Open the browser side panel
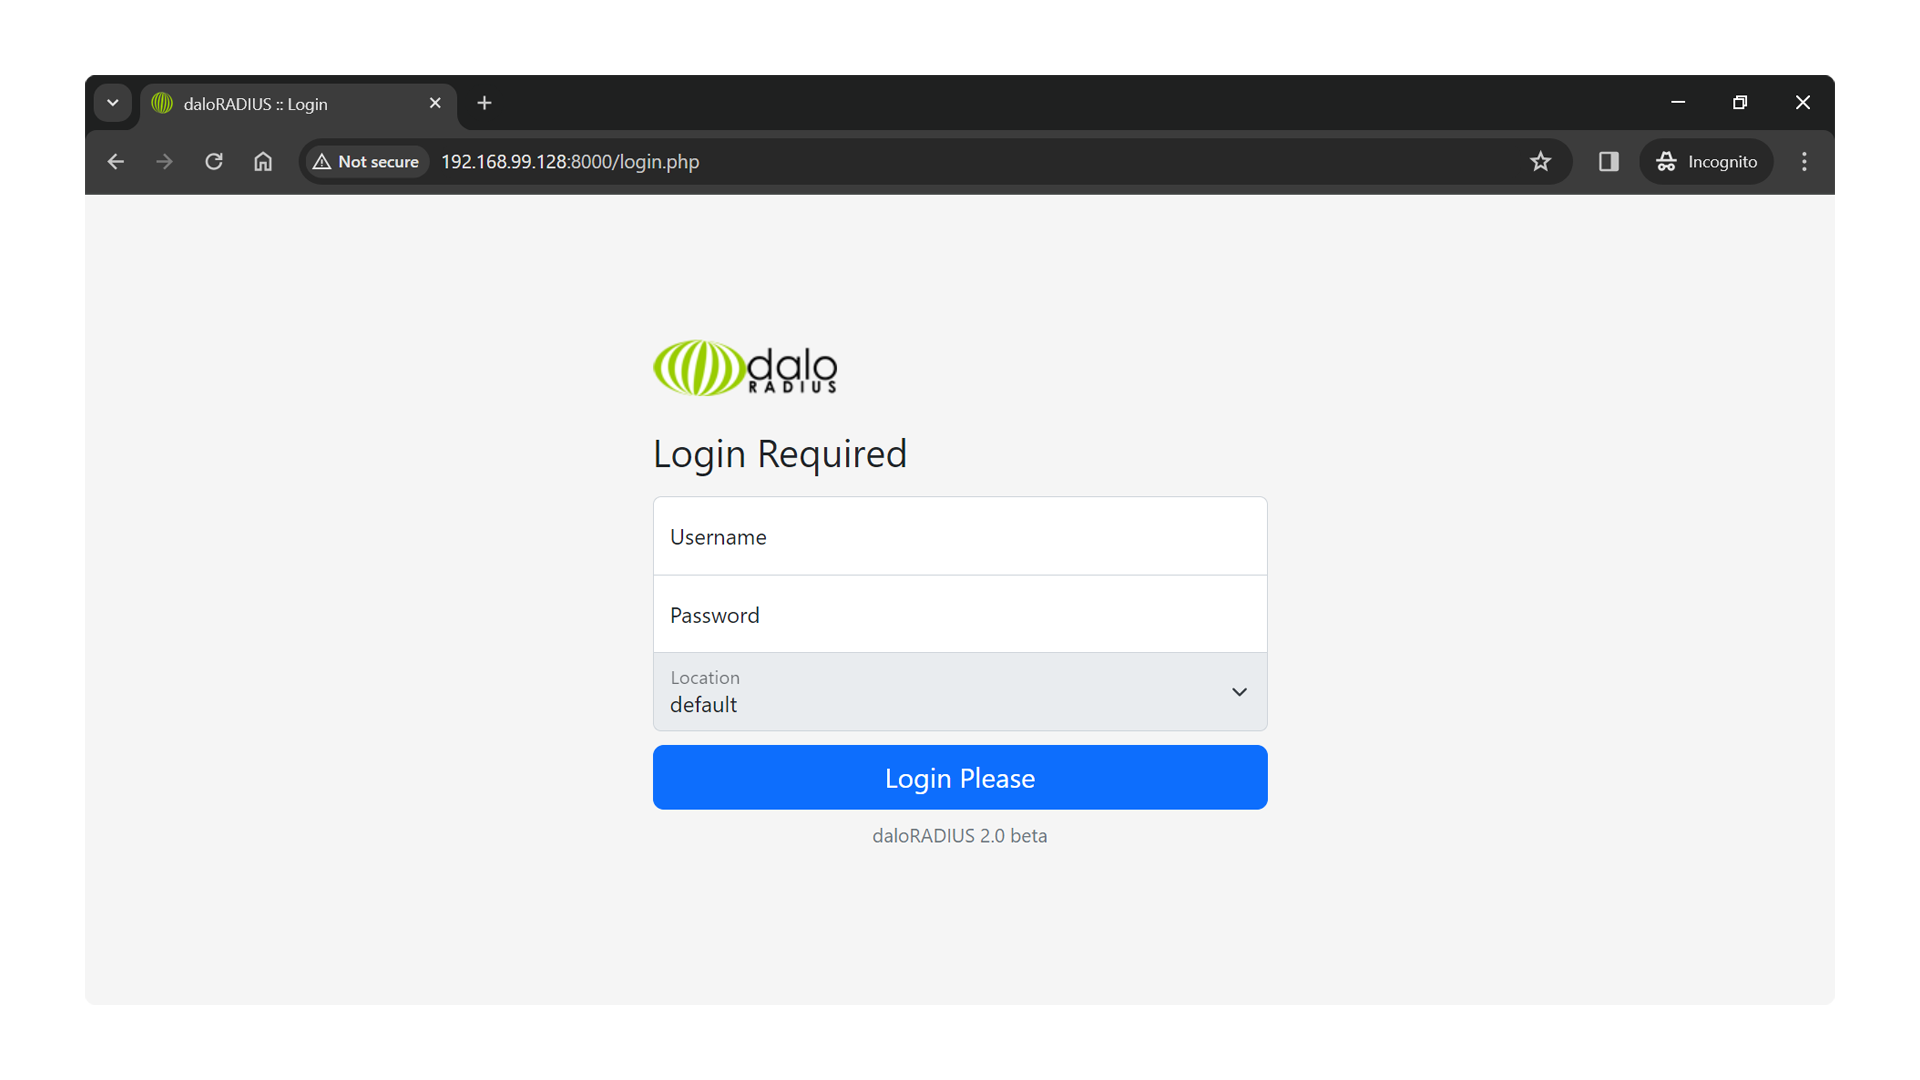The image size is (1920, 1080). click(1608, 162)
